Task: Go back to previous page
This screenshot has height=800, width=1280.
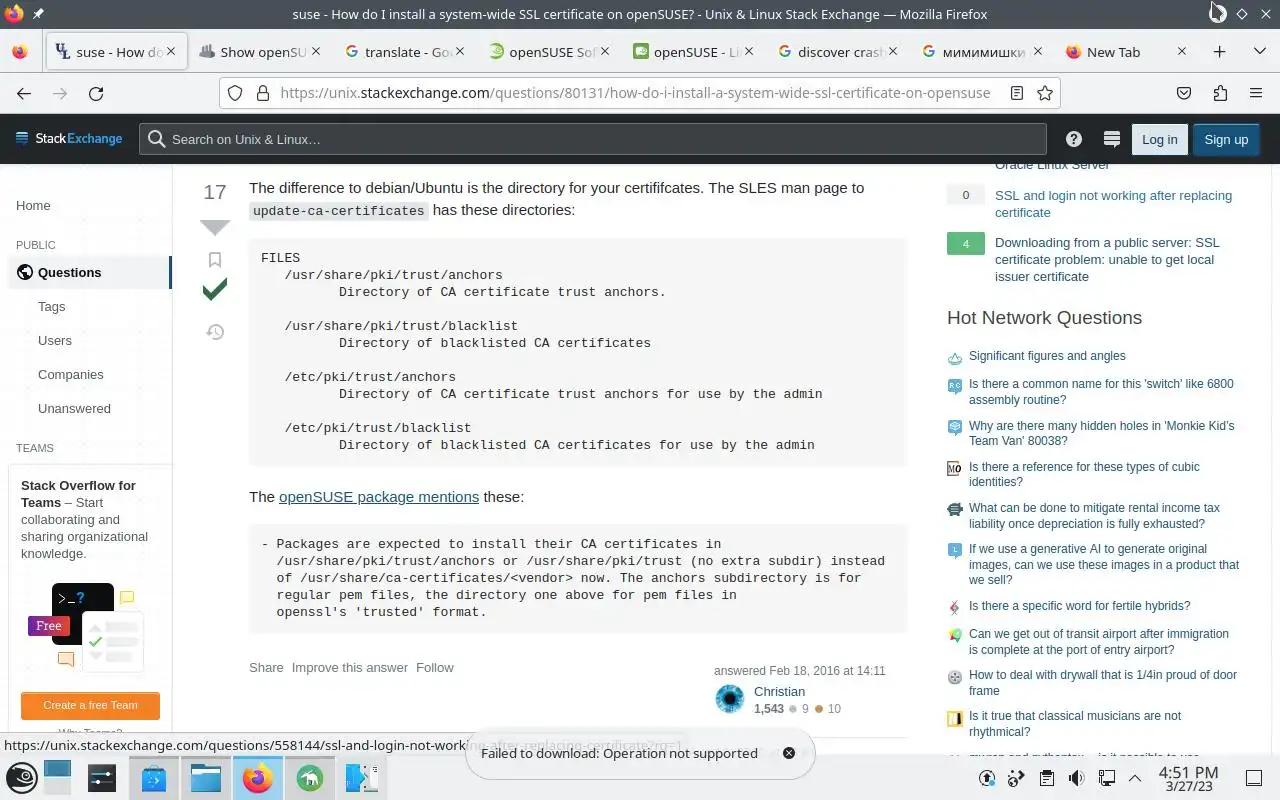Action: (x=24, y=93)
